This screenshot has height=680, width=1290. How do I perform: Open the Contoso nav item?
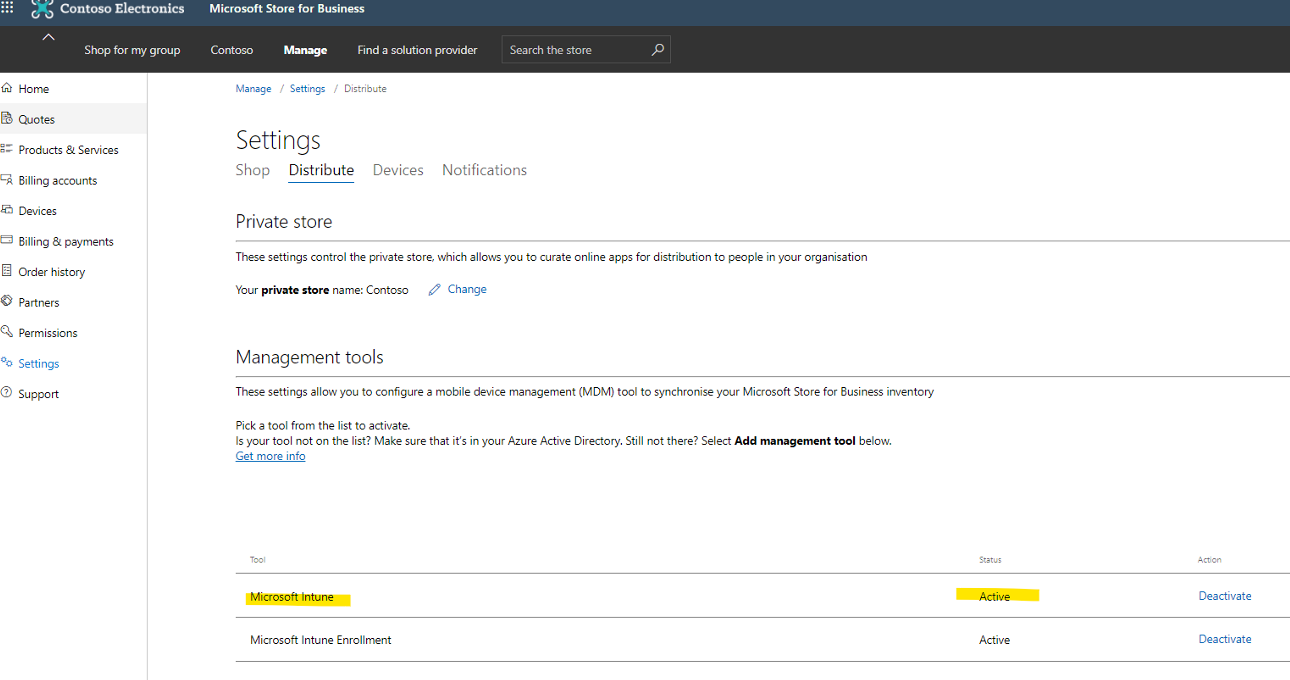pyautogui.click(x=232, y=50)
